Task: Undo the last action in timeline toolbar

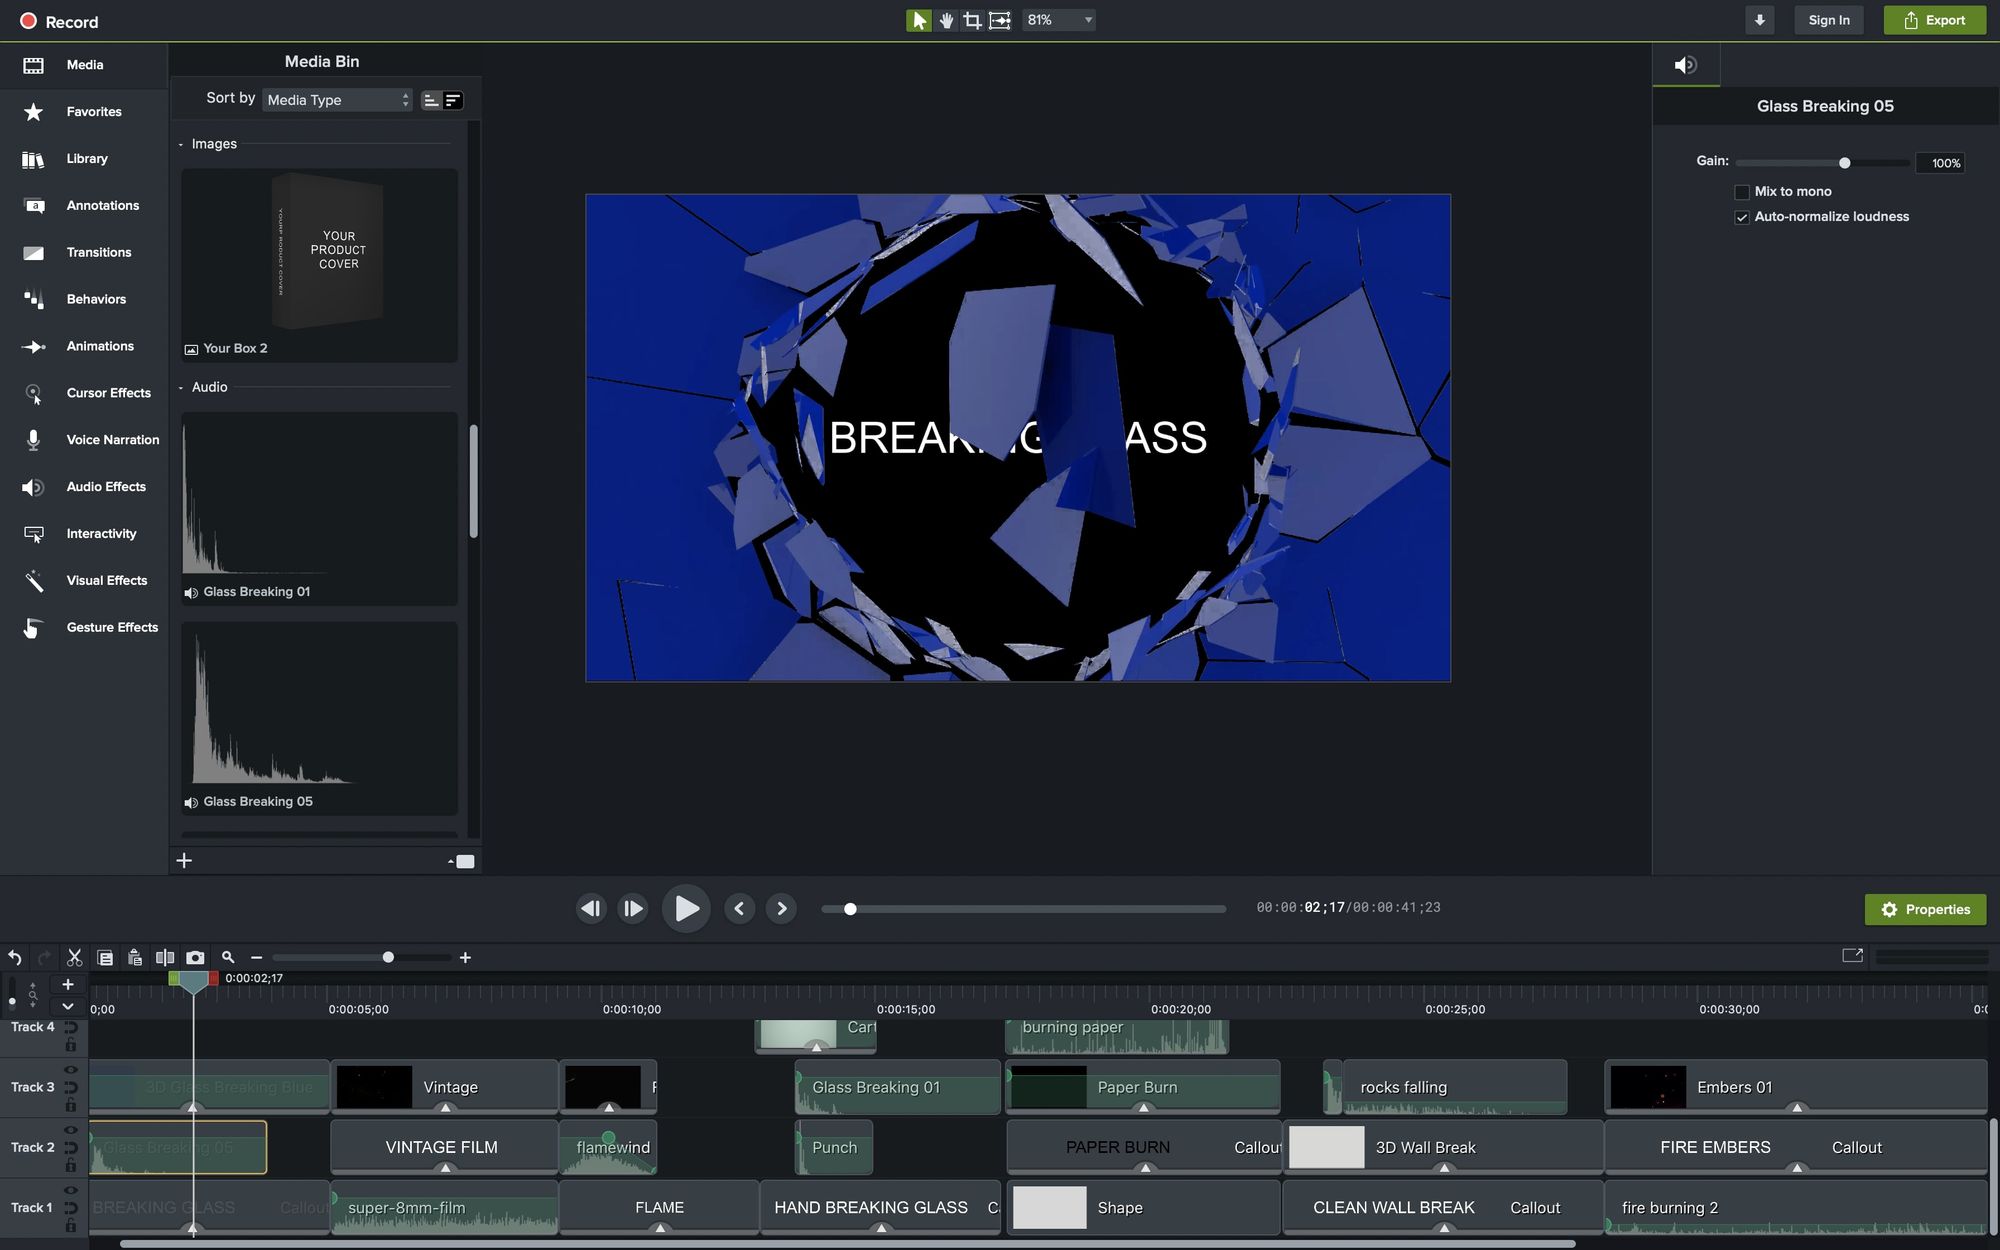Action: pyautogui.click(x=15, y=957)
